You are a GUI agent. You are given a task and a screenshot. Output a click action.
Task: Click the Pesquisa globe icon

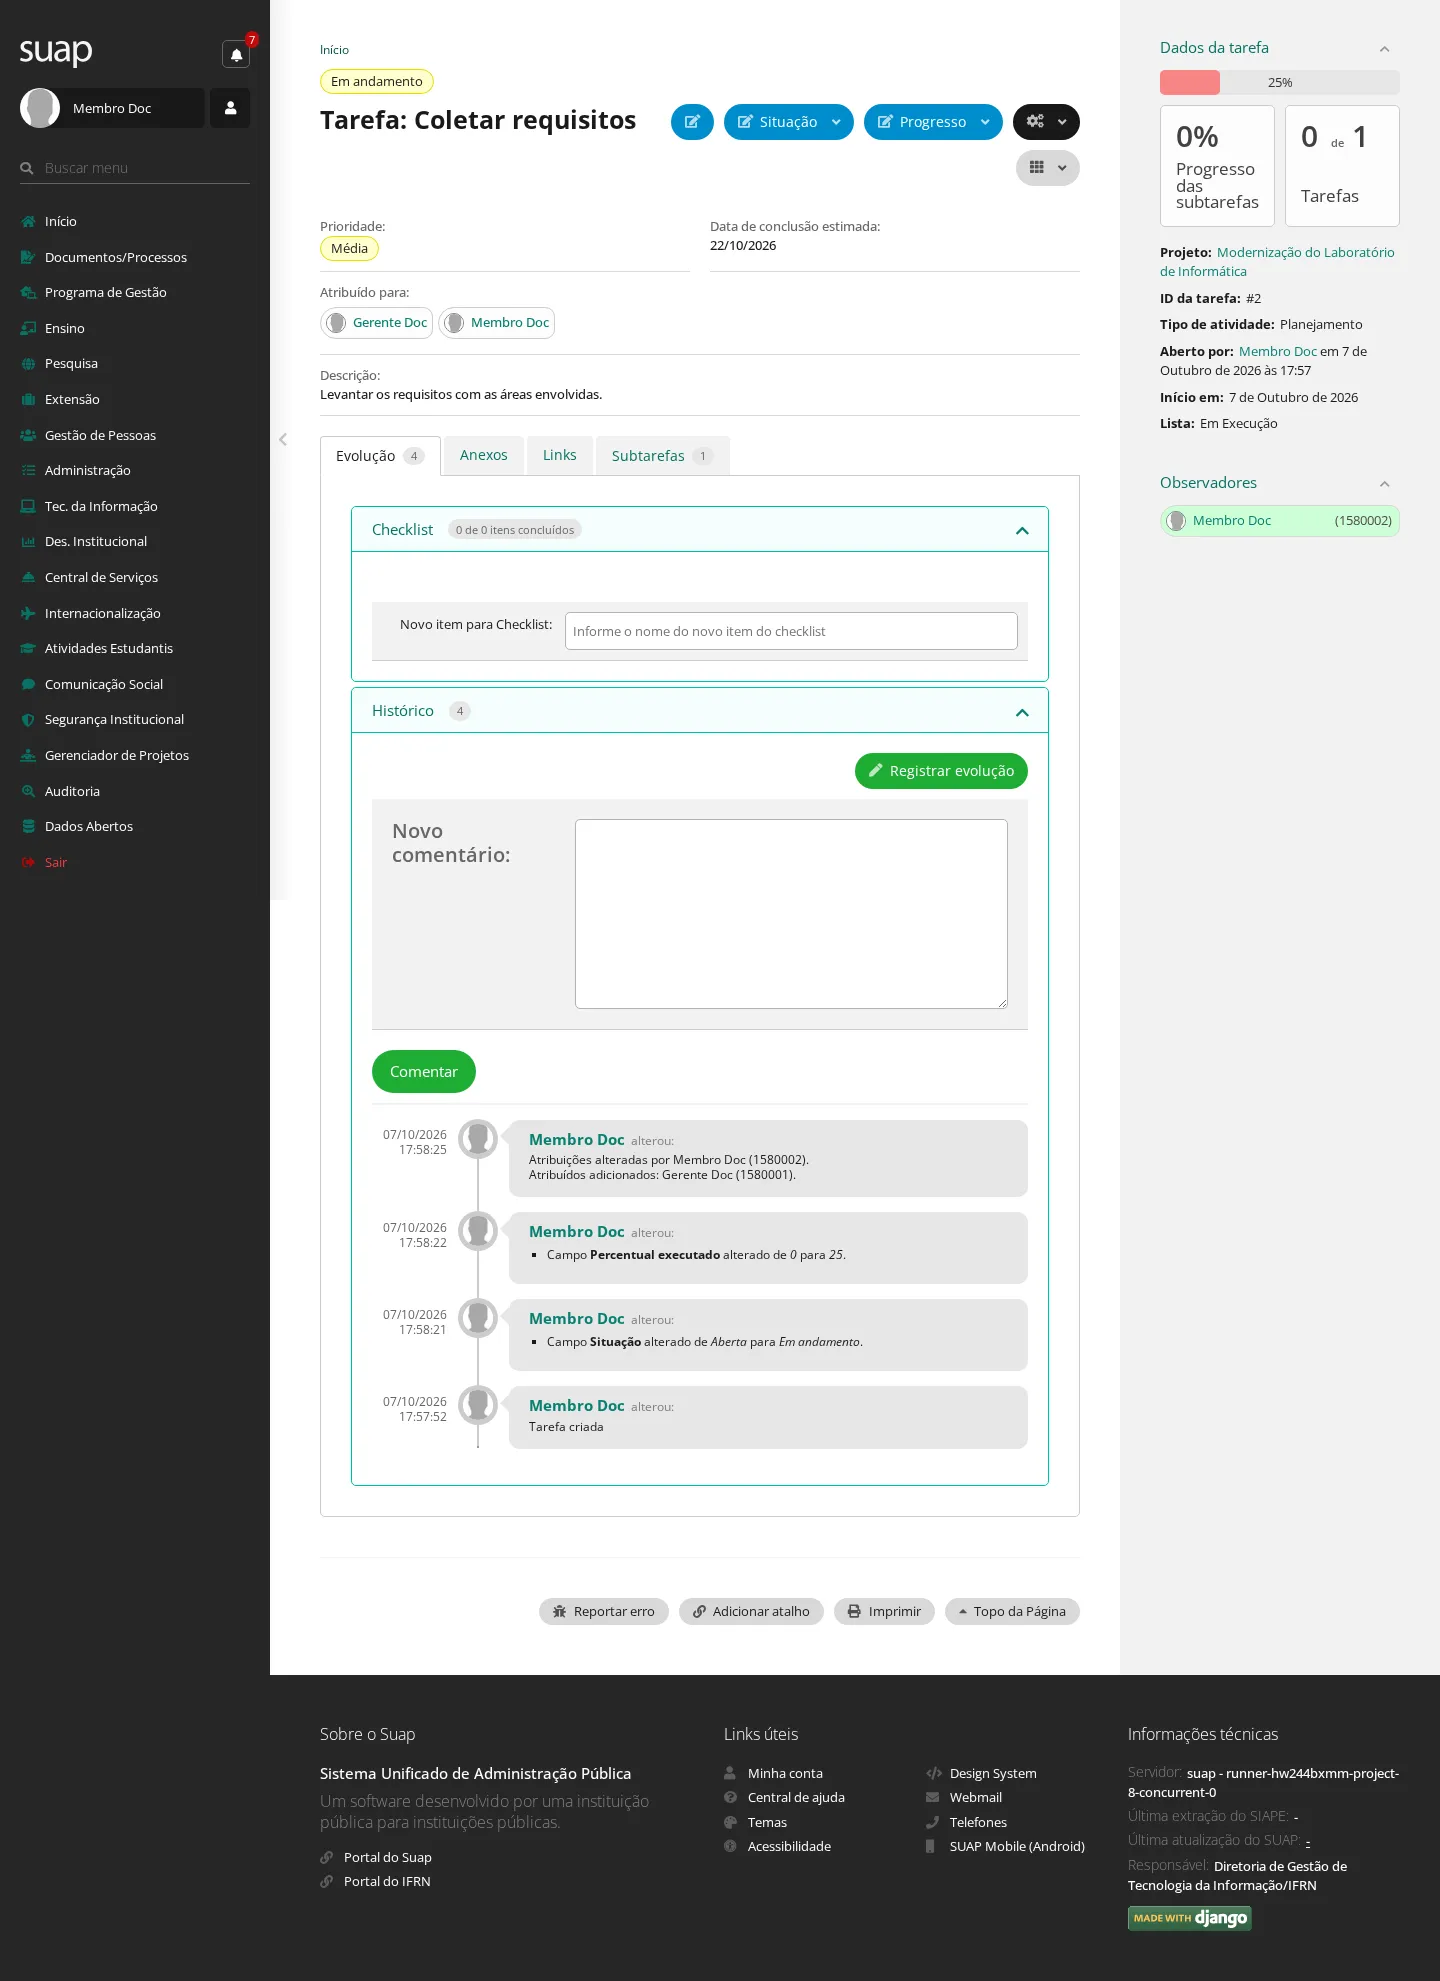[28, 364]
